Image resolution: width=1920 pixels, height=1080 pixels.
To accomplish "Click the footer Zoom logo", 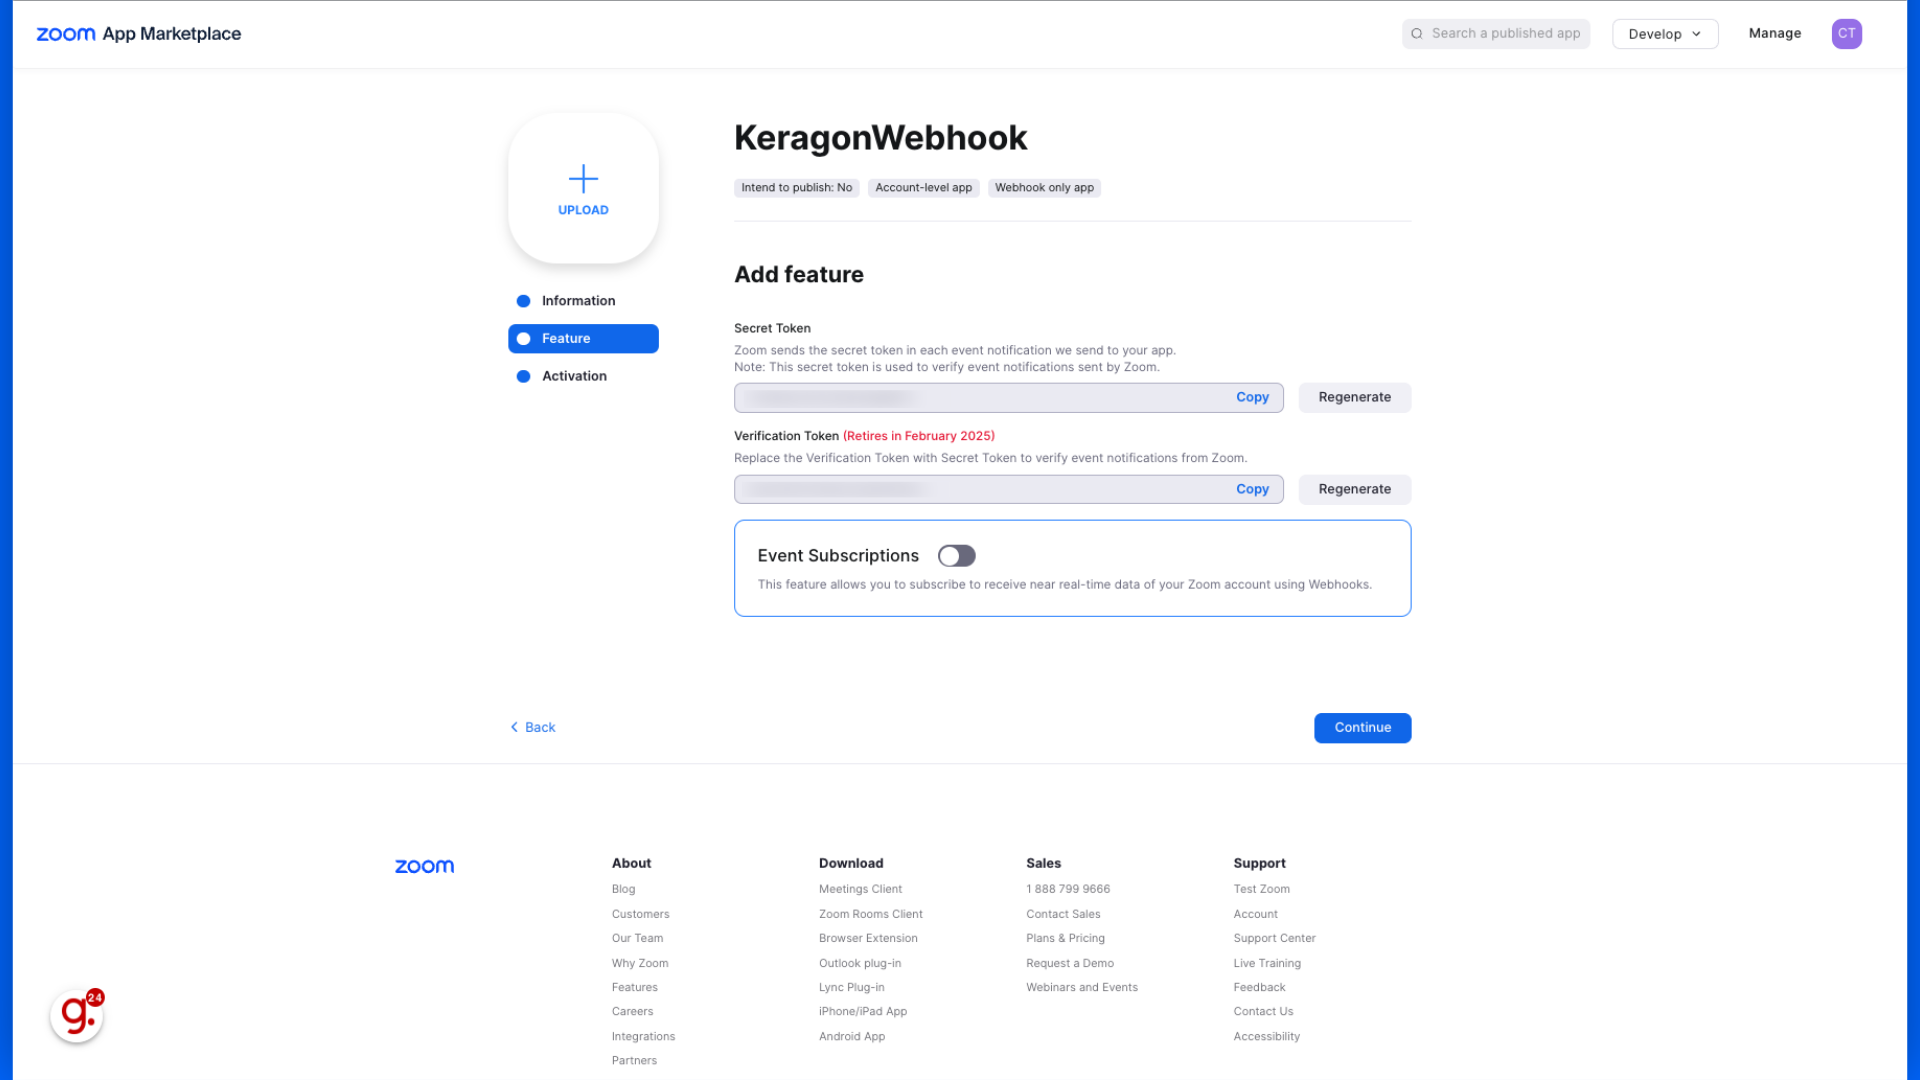I will pos(424,866).
